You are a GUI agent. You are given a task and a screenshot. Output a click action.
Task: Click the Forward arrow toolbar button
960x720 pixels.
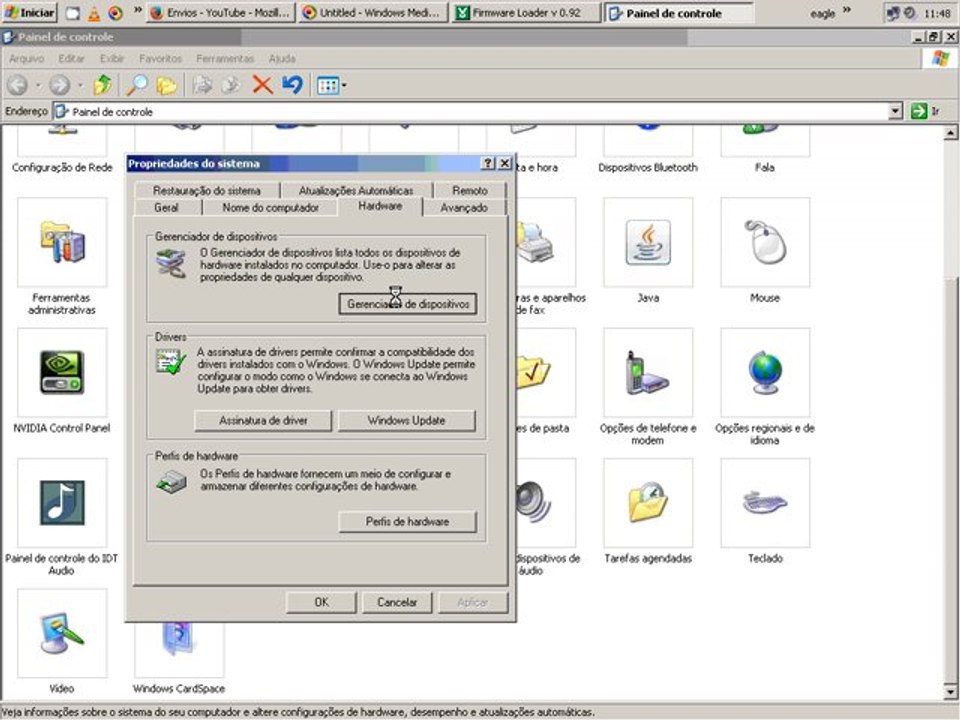[59, 85]
